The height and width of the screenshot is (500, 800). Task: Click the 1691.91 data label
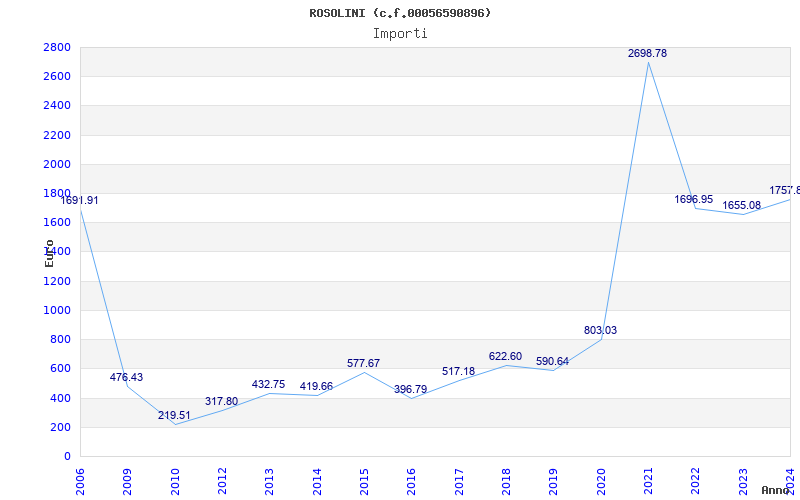(79, 200)
